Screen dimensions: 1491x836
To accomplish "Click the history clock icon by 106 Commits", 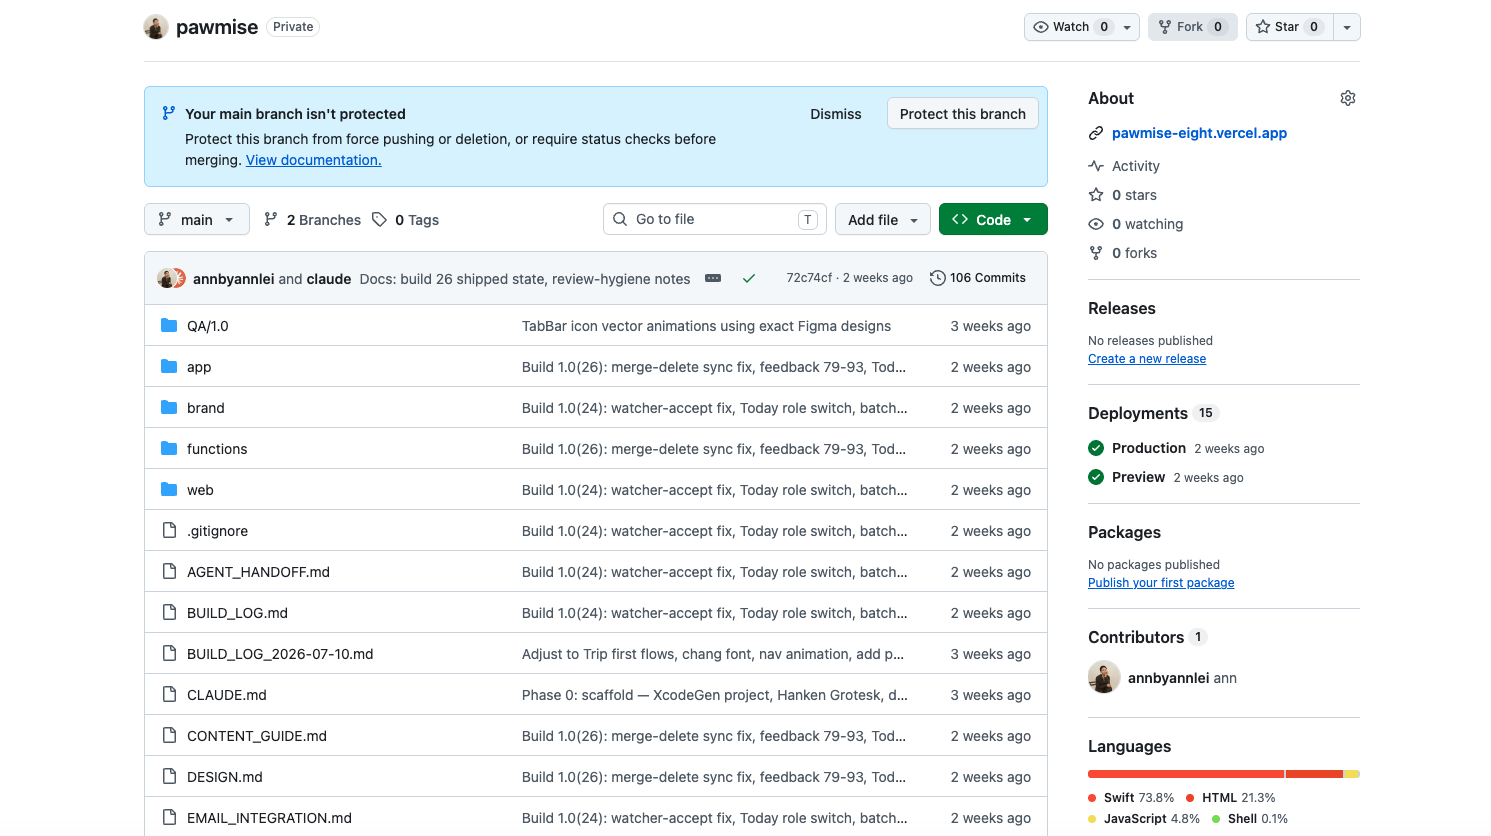I will 937,278.
